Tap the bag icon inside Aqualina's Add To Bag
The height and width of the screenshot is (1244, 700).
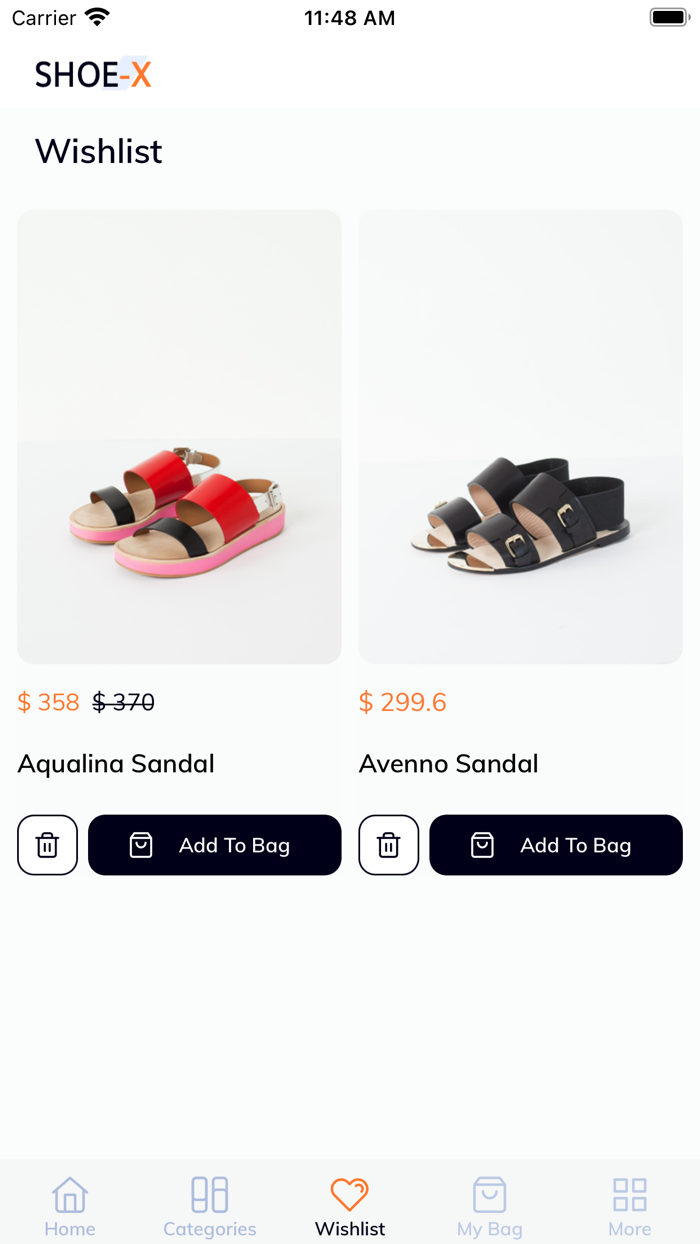coord(141,844)
